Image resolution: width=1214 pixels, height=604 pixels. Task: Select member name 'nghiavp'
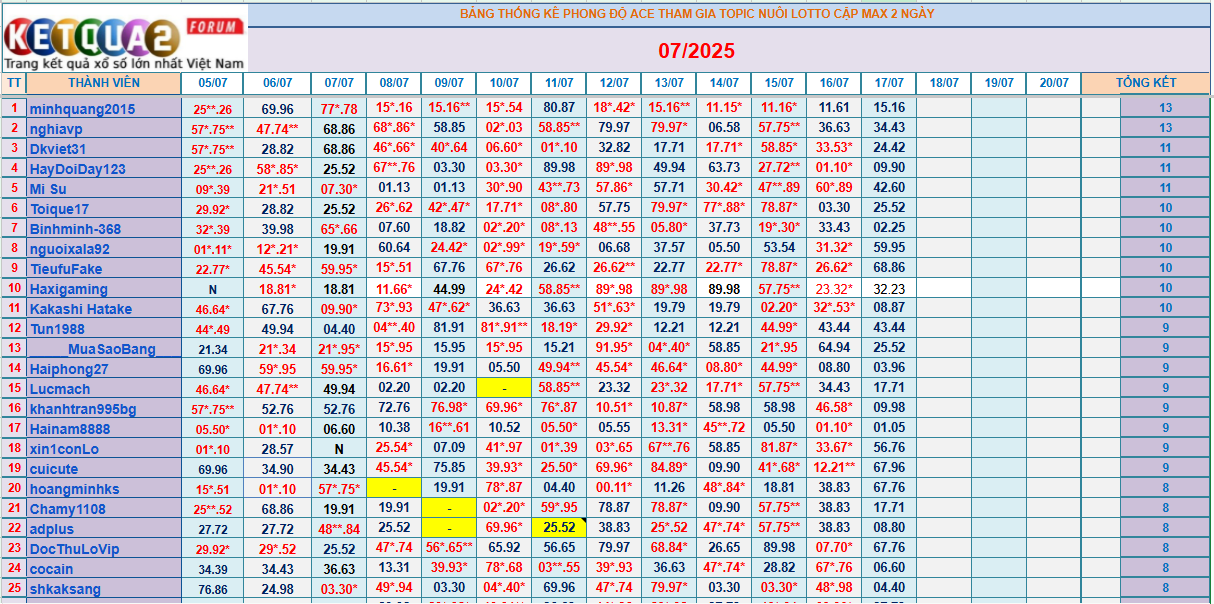(56, 128)
